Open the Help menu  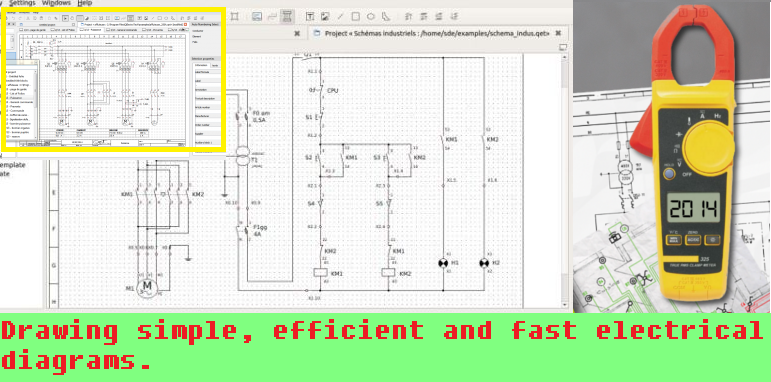click(85, 3)
